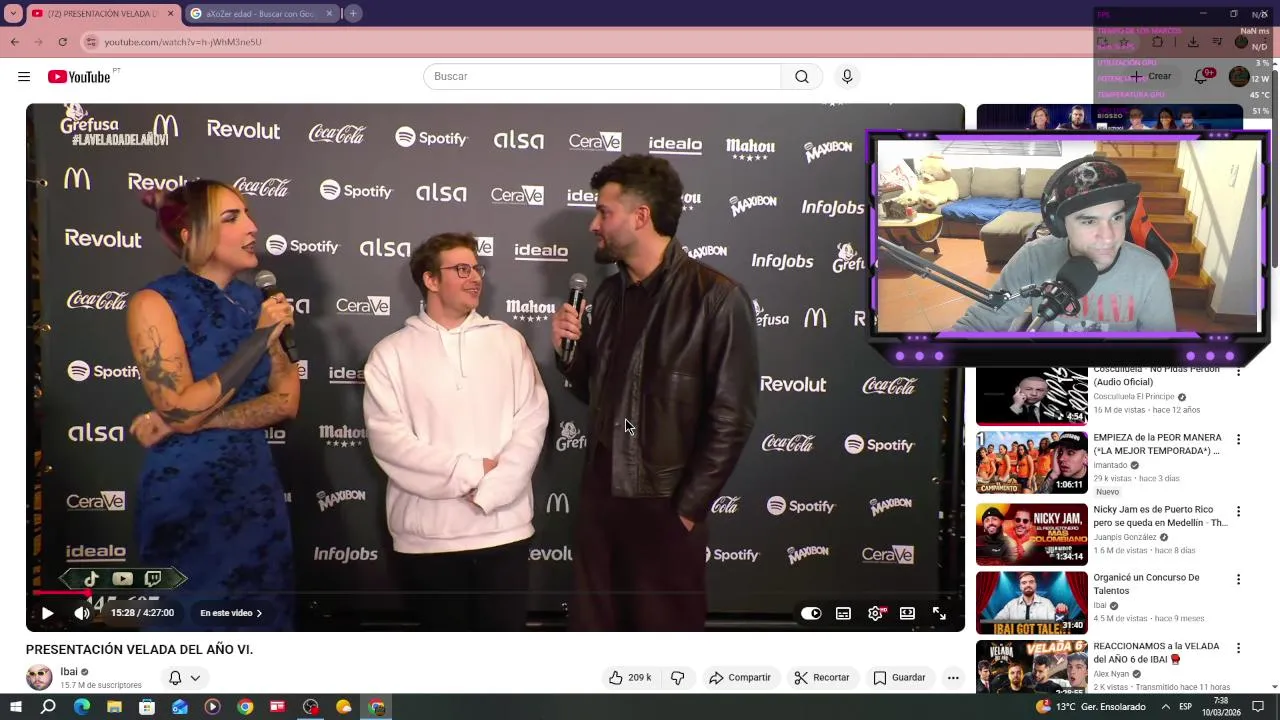Click the Compartir share button

coord(740,678)
